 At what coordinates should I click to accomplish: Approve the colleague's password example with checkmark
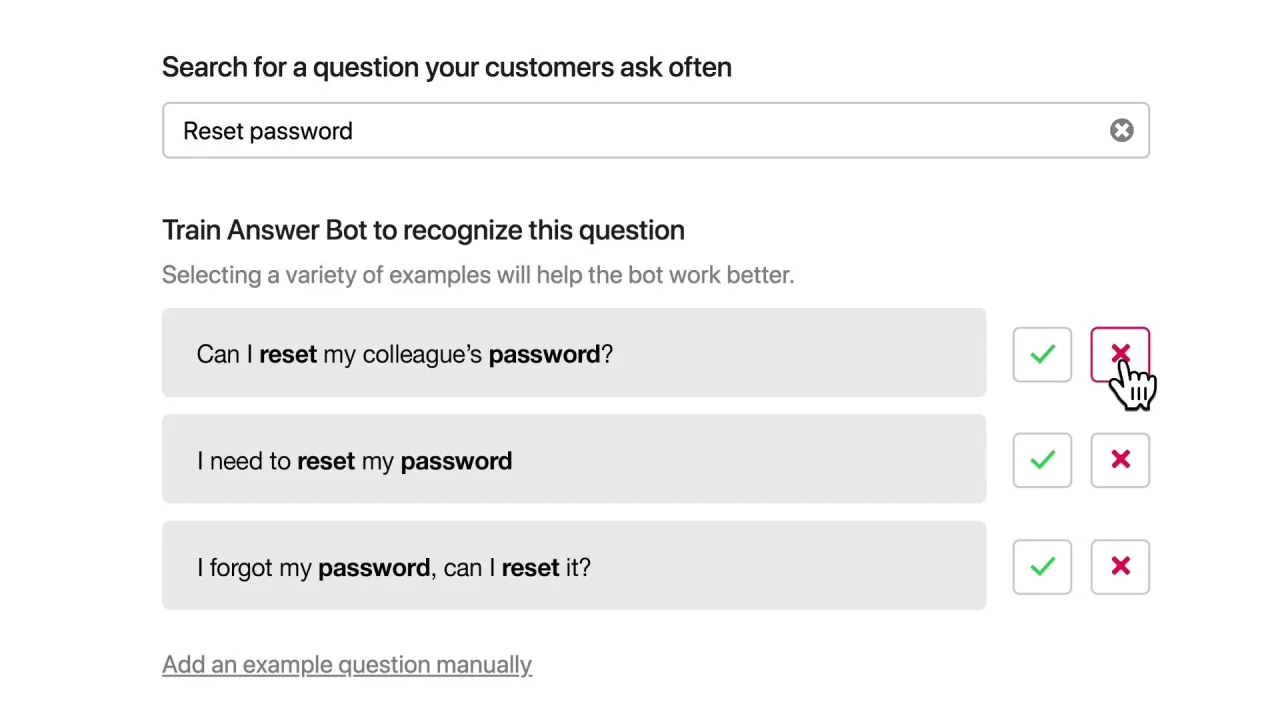1042,355
